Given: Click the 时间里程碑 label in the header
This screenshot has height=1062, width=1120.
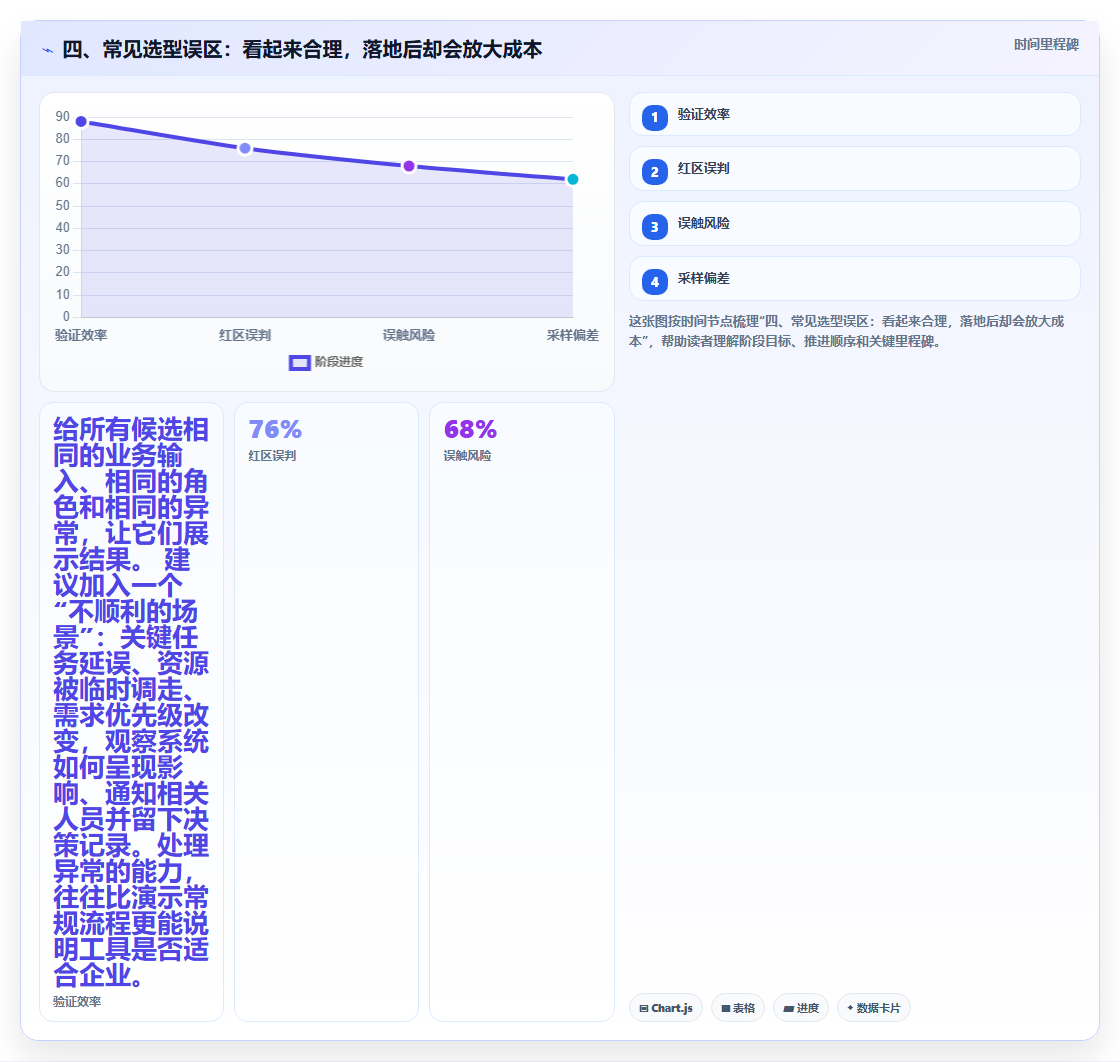Looking at the screenshot, I should 1046,44.
